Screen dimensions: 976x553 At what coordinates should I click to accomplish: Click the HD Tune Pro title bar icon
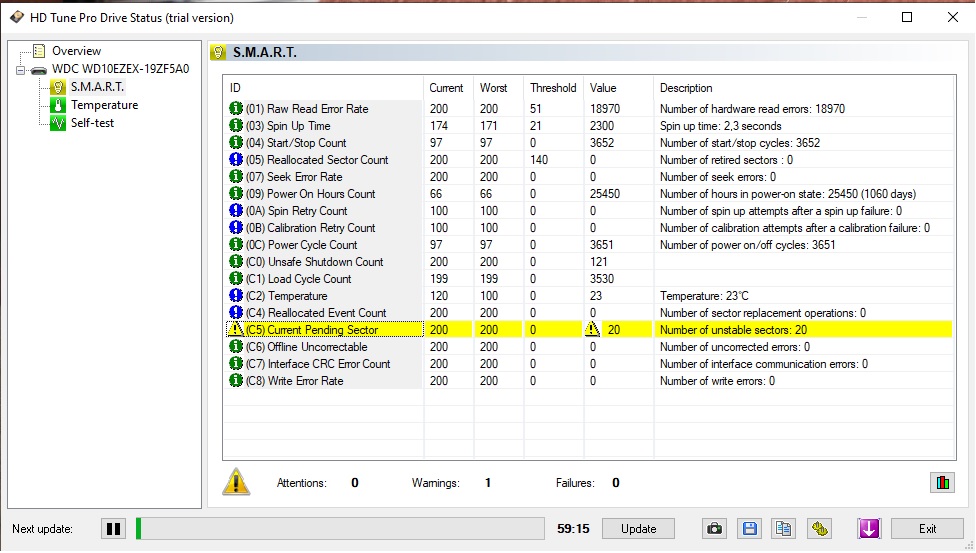[17, 17]
